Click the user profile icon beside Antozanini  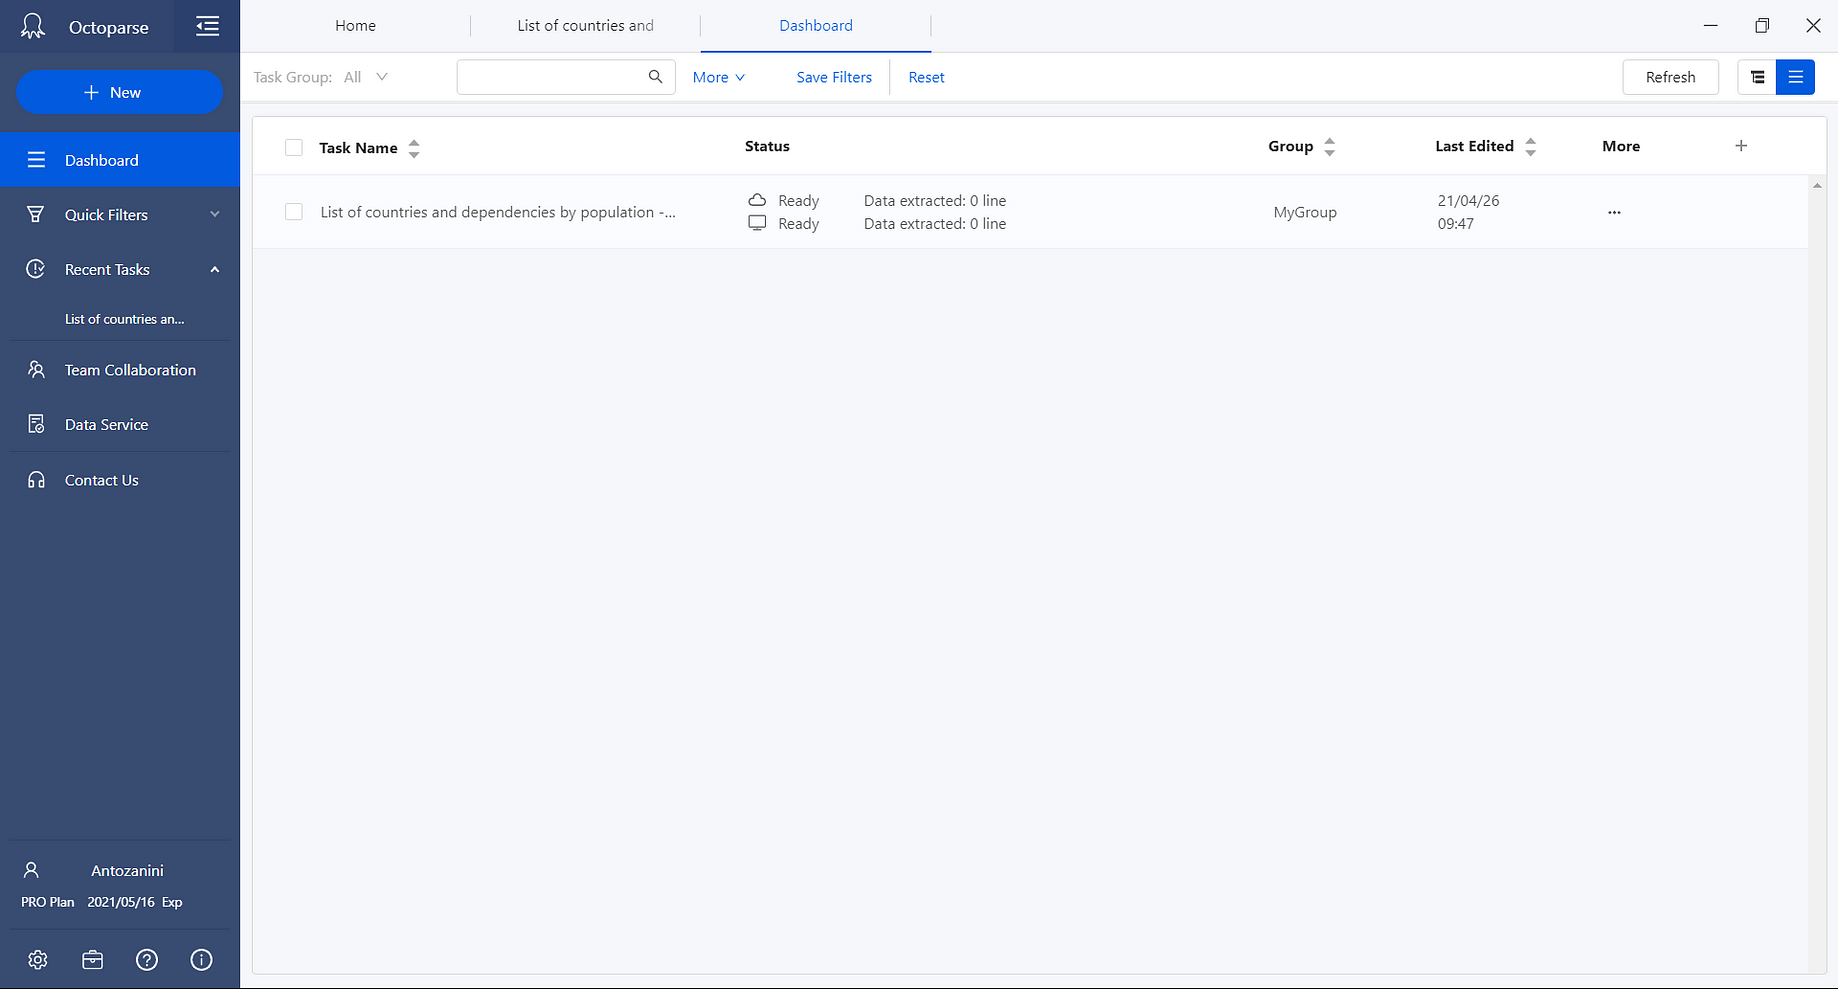[32, 870]
